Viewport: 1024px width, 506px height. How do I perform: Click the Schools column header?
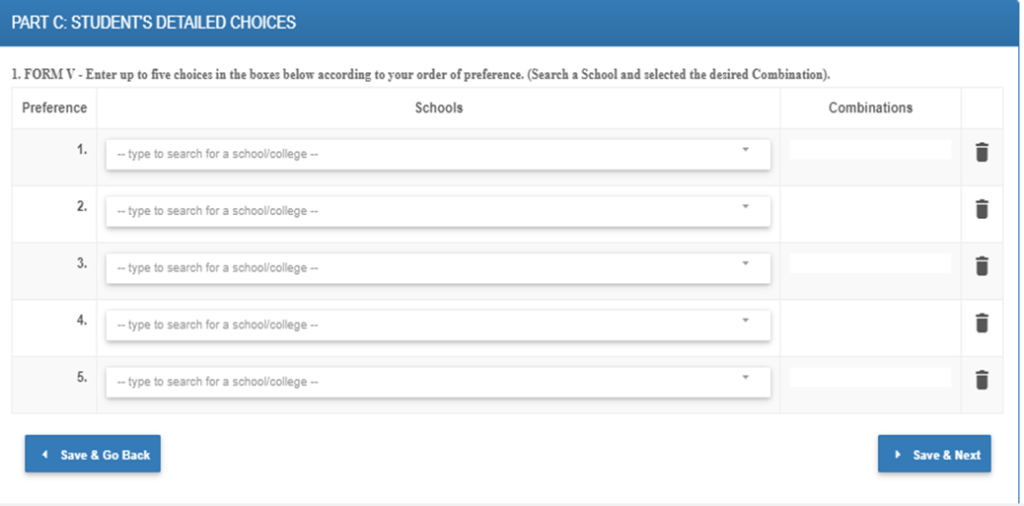[438, 108]
